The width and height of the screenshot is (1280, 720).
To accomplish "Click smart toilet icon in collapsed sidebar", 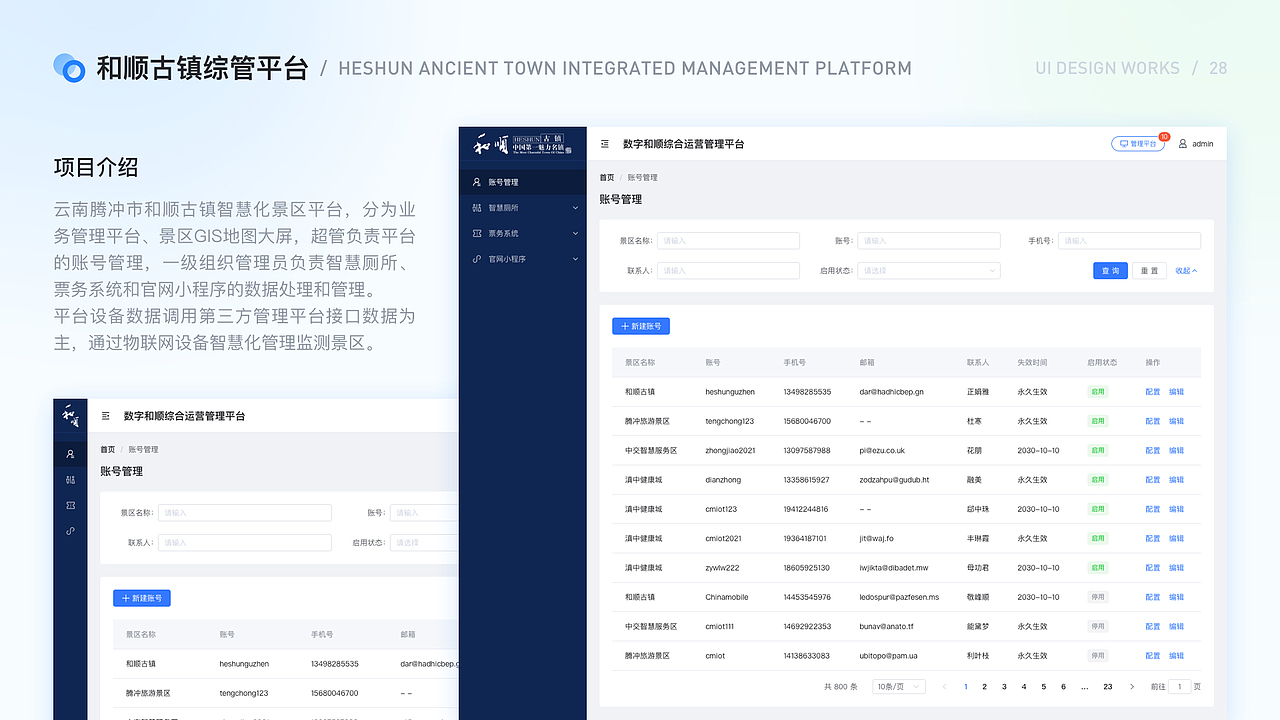I will [x=70, y=480].
